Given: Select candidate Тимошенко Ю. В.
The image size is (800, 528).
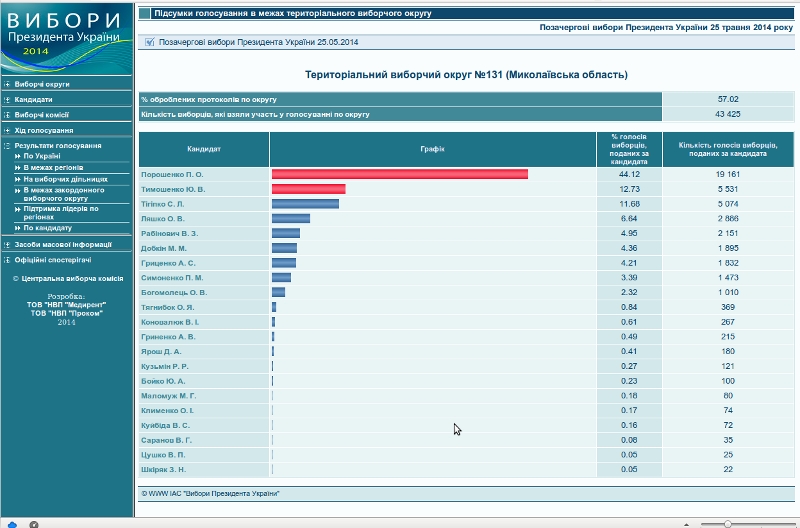Looking at the screenshot, I should (173, 189).
